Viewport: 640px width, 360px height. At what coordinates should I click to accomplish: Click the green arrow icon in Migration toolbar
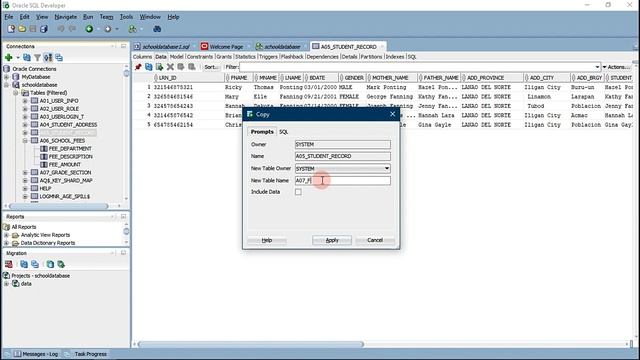tap(61, 264)
